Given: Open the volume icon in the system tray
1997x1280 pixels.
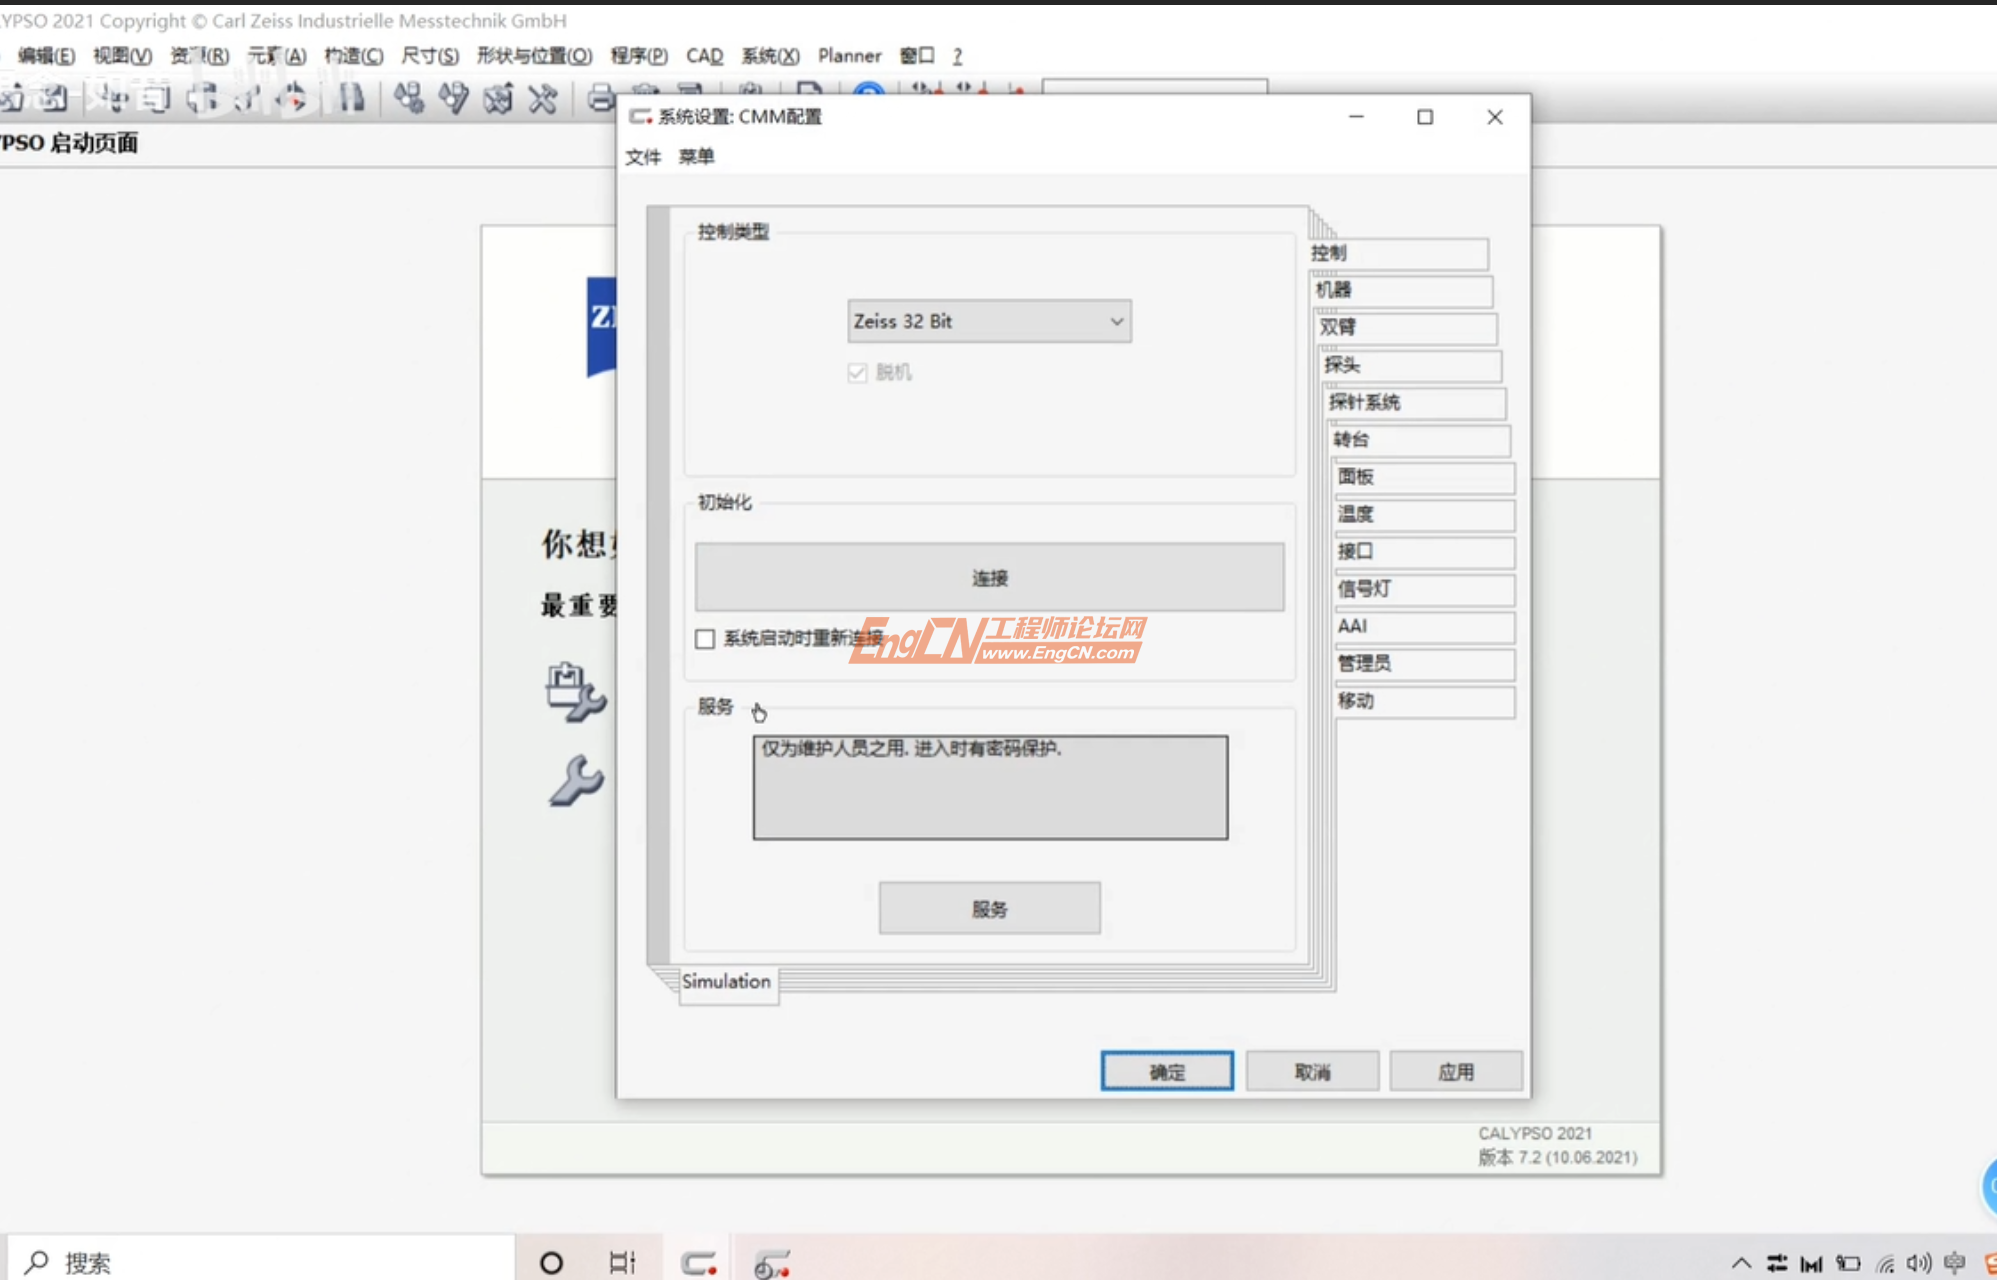Looking at the screenshot, I should (1916, 1262).
